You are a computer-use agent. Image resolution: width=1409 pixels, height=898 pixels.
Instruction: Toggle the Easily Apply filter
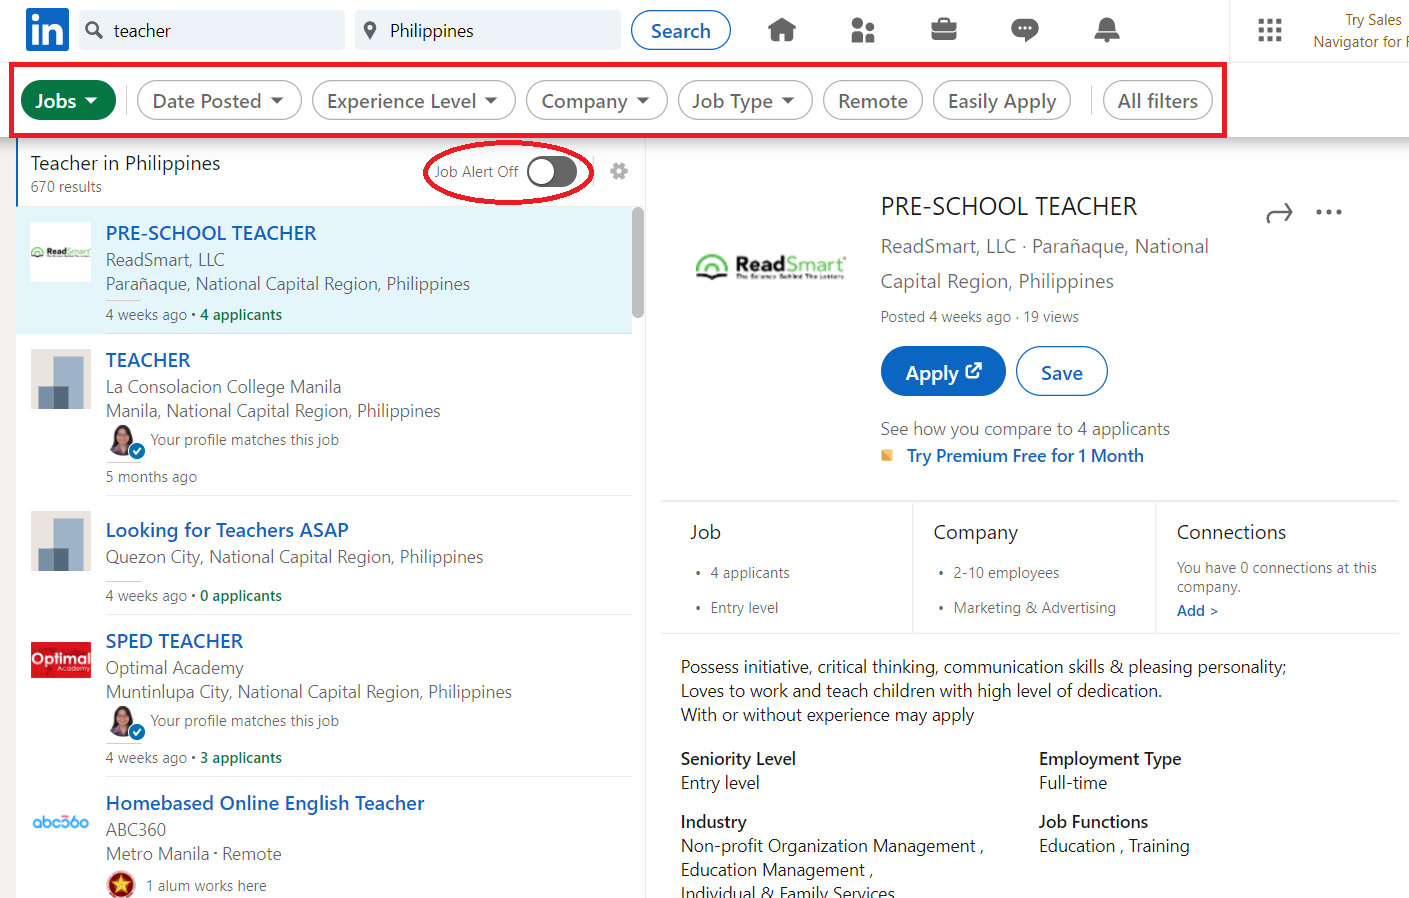click(x=1002, y=101)
